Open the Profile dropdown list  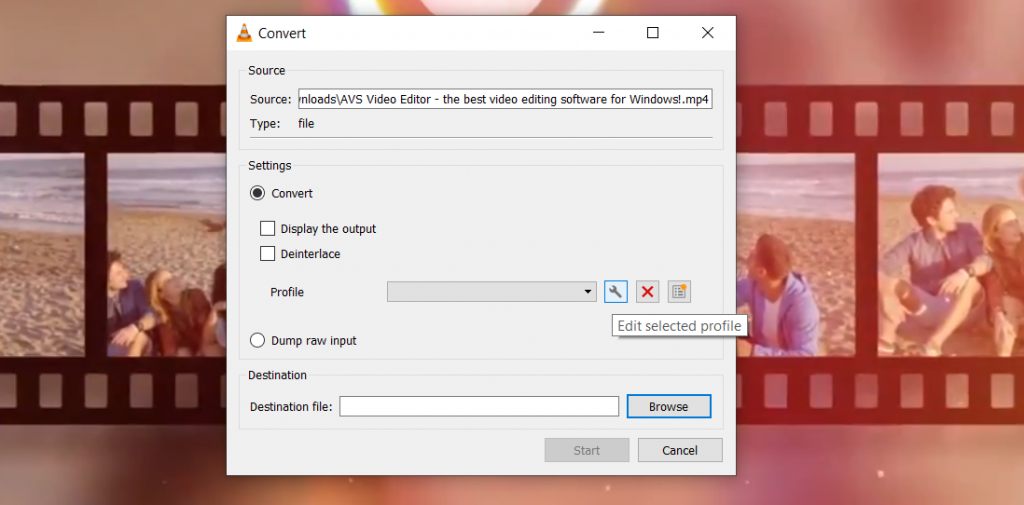pyautogui.click(x=492, y=291)
